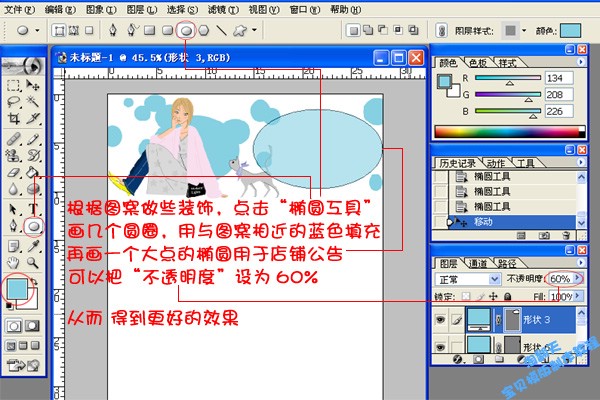Open color panel flyout menu

(x=581, y=62)
